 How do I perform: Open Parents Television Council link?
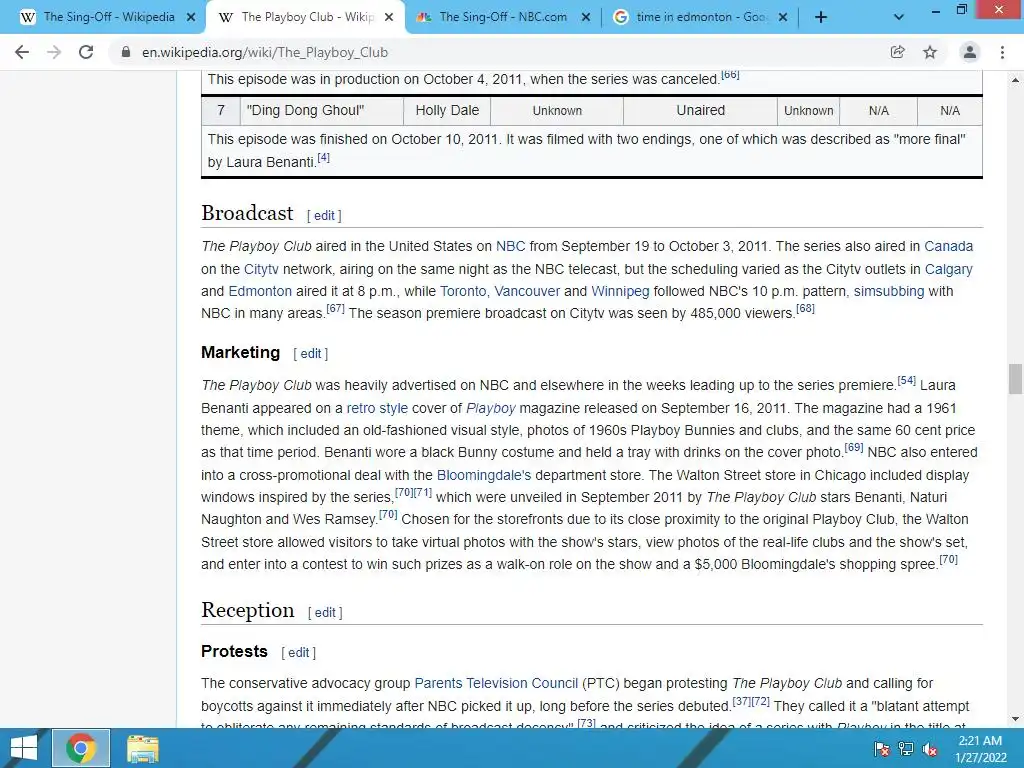pos(496,683)
